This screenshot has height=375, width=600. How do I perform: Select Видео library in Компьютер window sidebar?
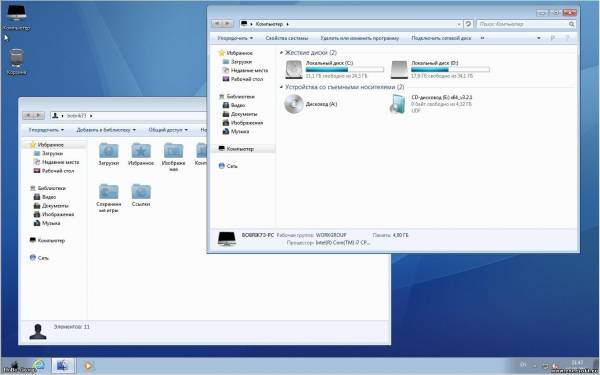pos(238,105)
